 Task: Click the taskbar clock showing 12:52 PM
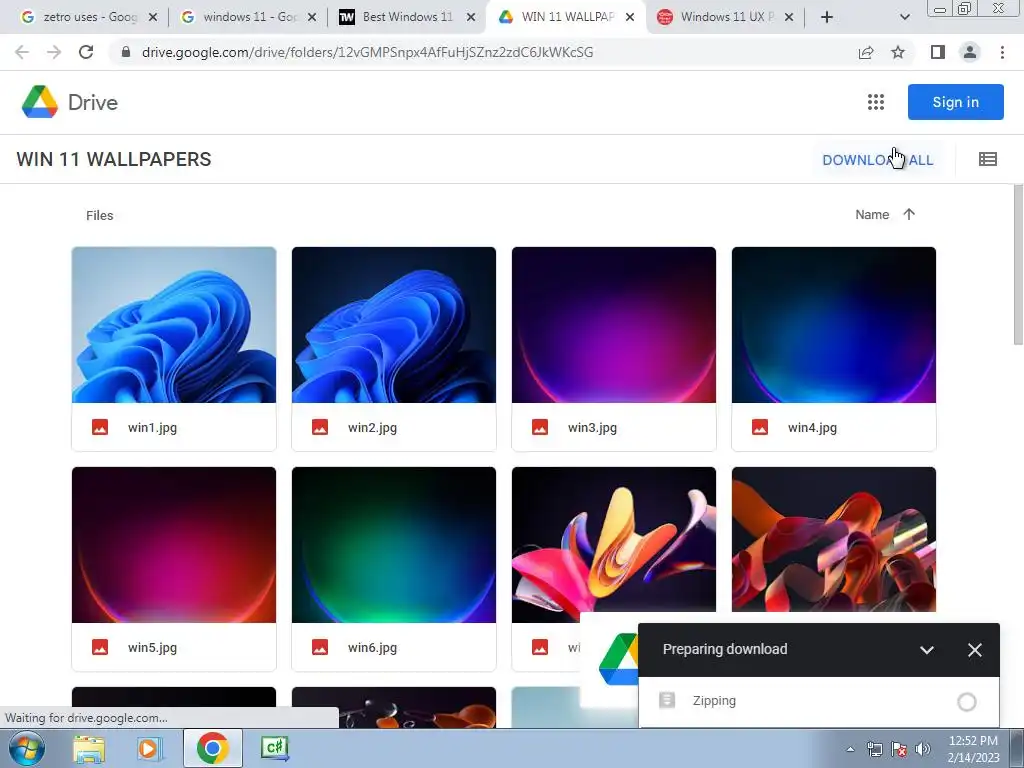[x=973, y=749]
